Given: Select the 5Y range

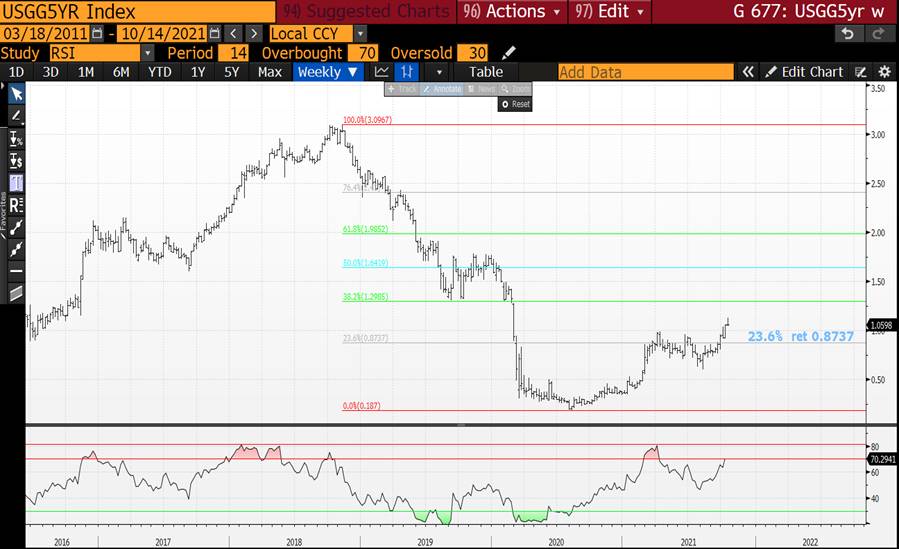Looking at the screenshot, I should (x=232, y=72).
